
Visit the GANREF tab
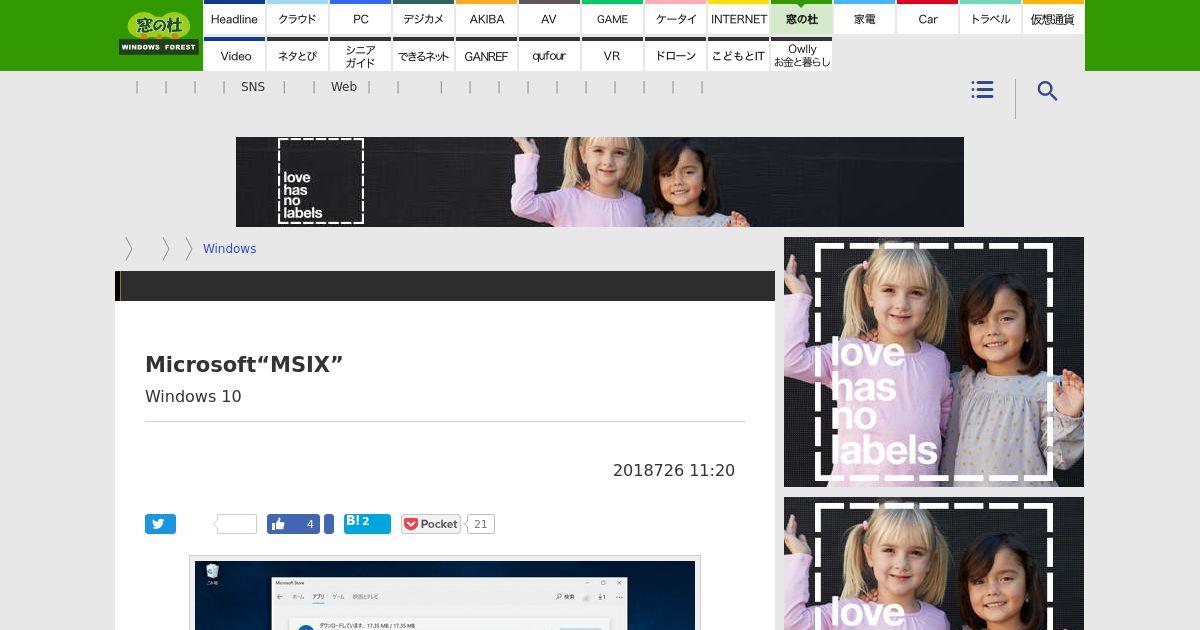tap(486, 55)
